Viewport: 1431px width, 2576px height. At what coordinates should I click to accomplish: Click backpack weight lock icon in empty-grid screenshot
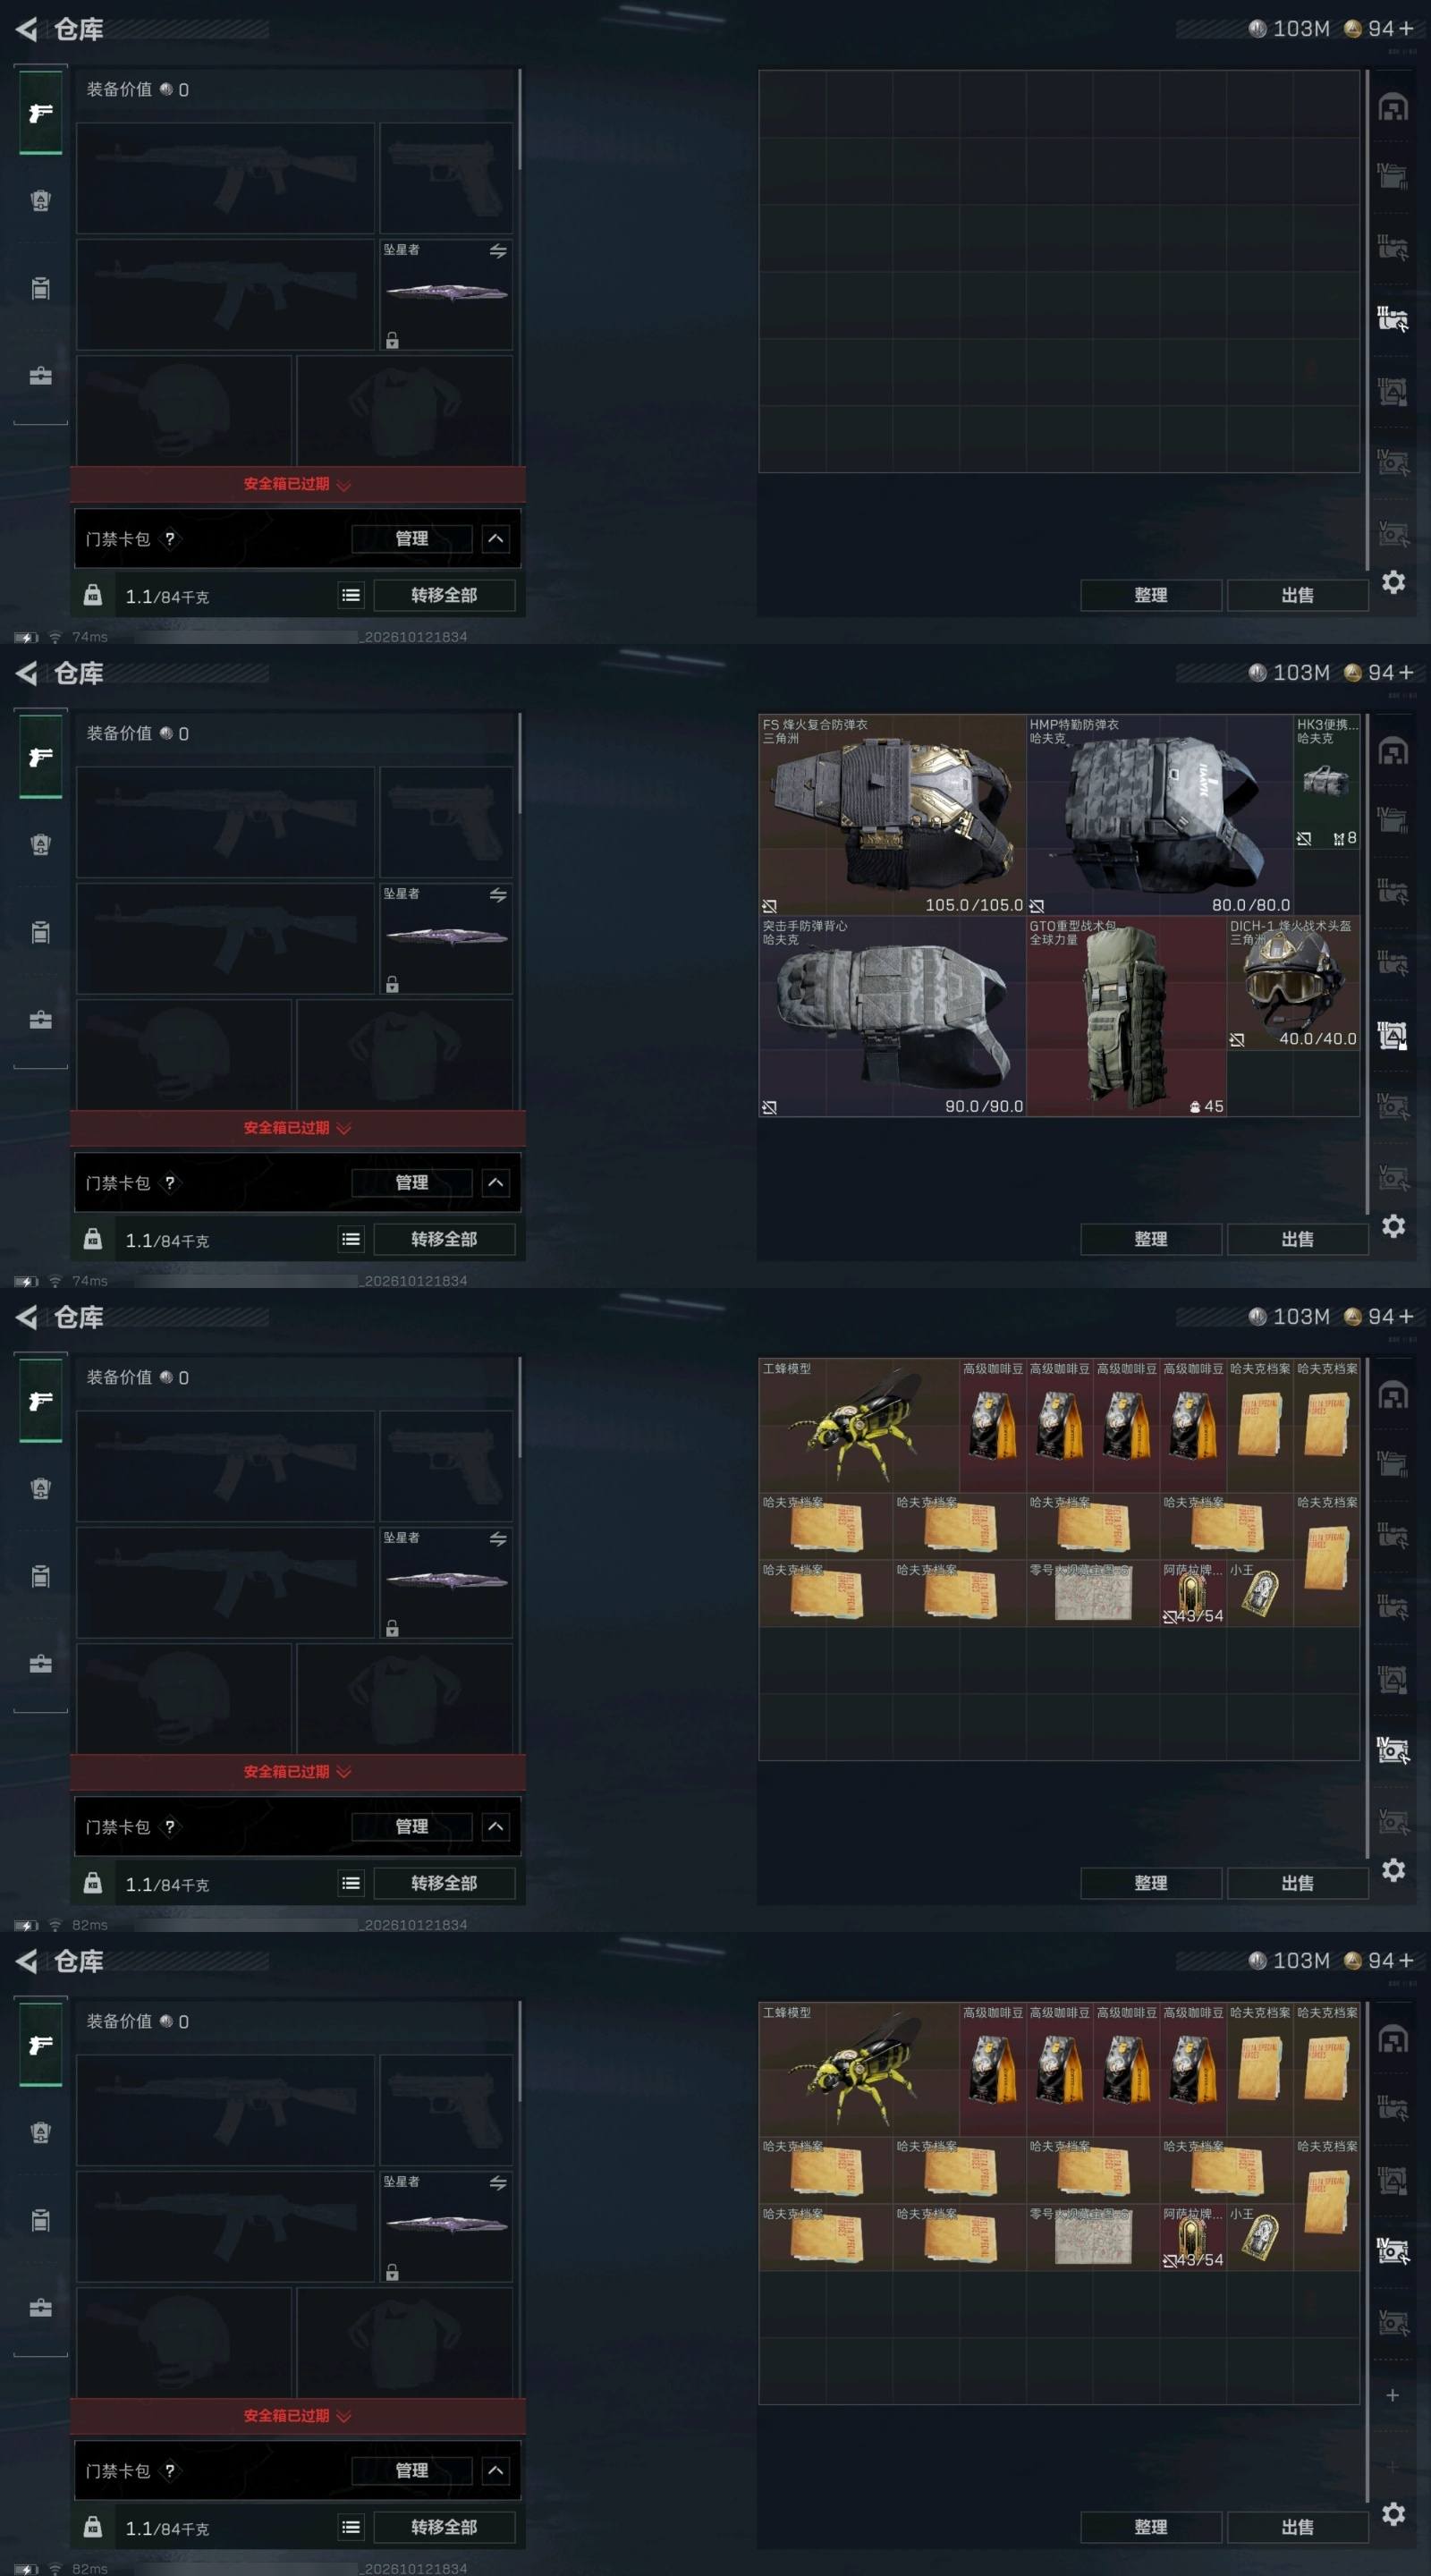pos(92,595)
